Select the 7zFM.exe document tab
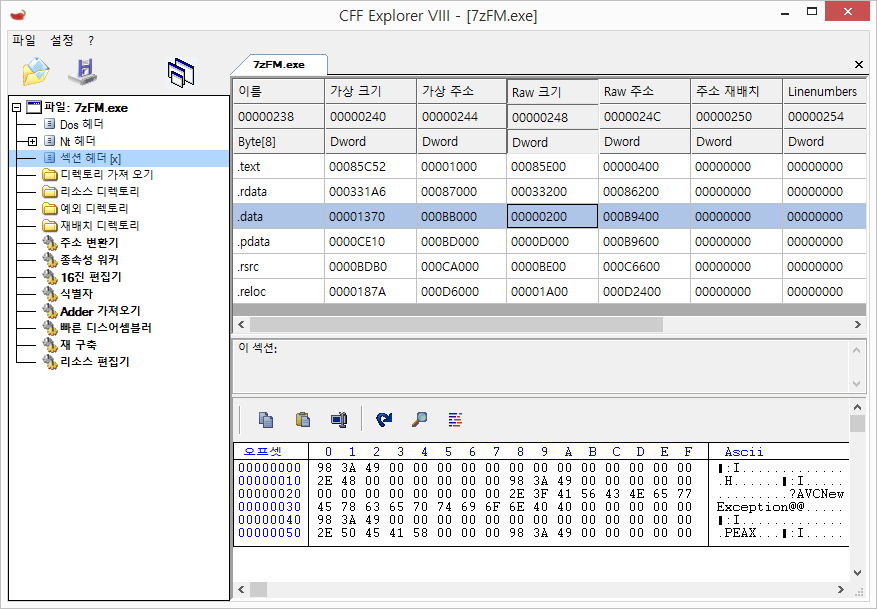Screen dimensions: 877x609 [279, 64]
